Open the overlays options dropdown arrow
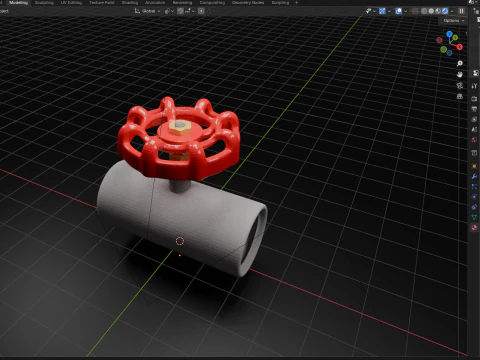The image size is (480, 360). coord(405,11)
